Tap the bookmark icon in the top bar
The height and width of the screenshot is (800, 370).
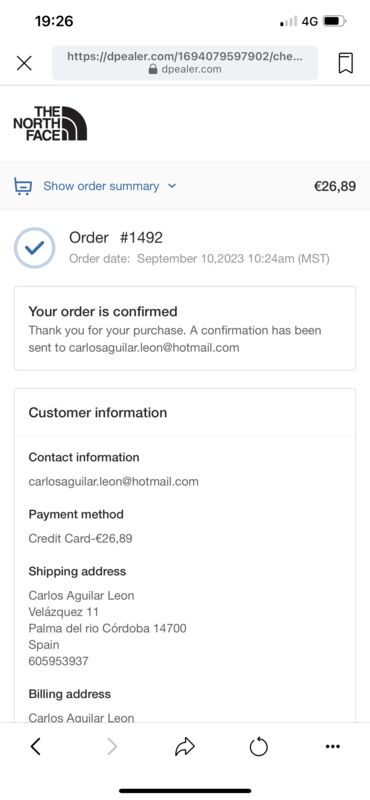pos(346,63)
